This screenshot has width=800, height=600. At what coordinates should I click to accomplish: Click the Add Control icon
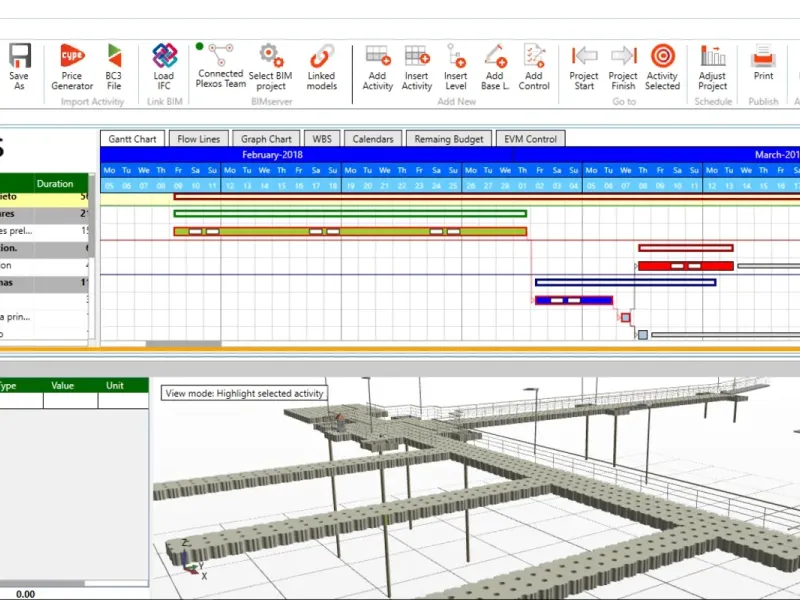click(x=534, y=66)
